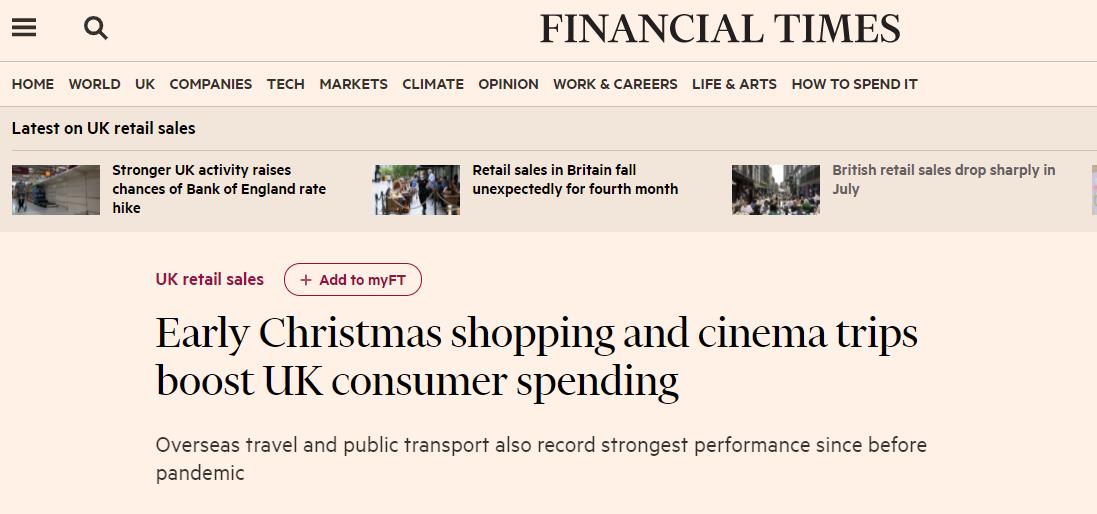Open the Markets section
Screen dimensions: 1097x514
pos(353,84)
